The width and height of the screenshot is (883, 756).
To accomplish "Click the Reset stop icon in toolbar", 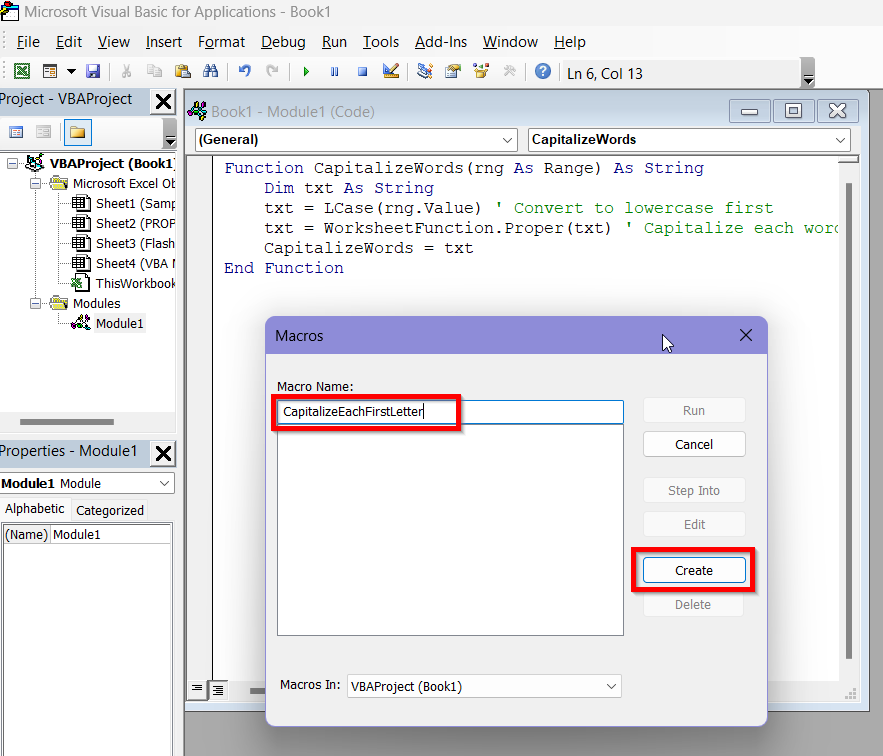I will pos(363,72).
